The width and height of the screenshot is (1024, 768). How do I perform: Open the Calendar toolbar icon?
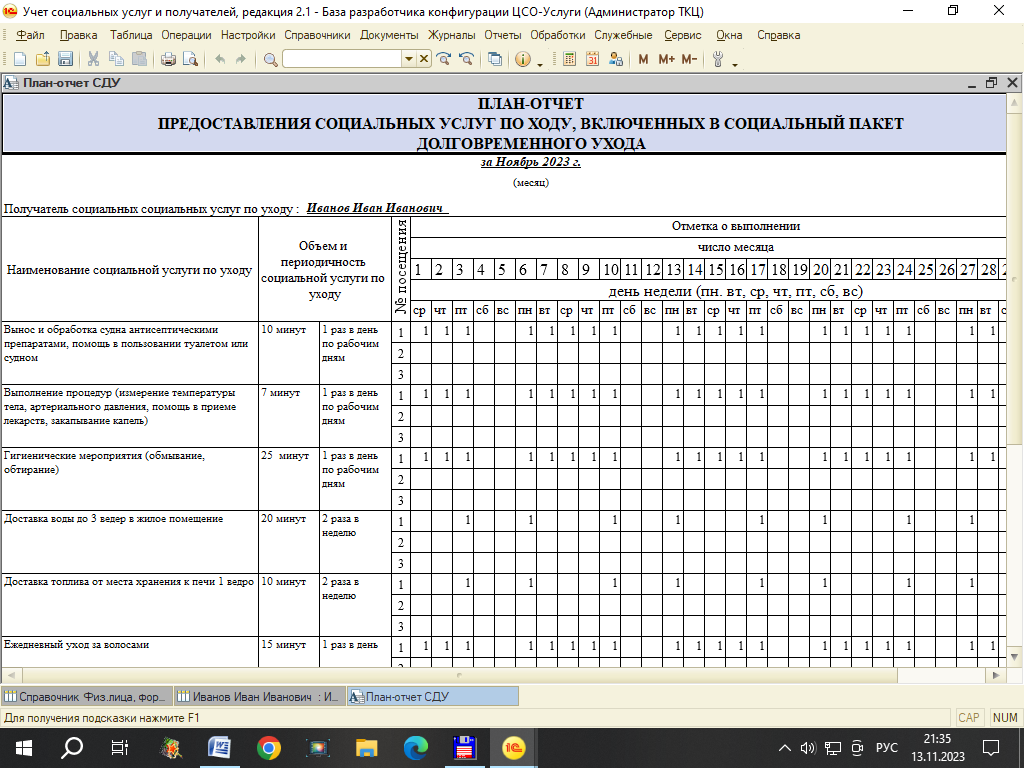click(x=592, y=59)
